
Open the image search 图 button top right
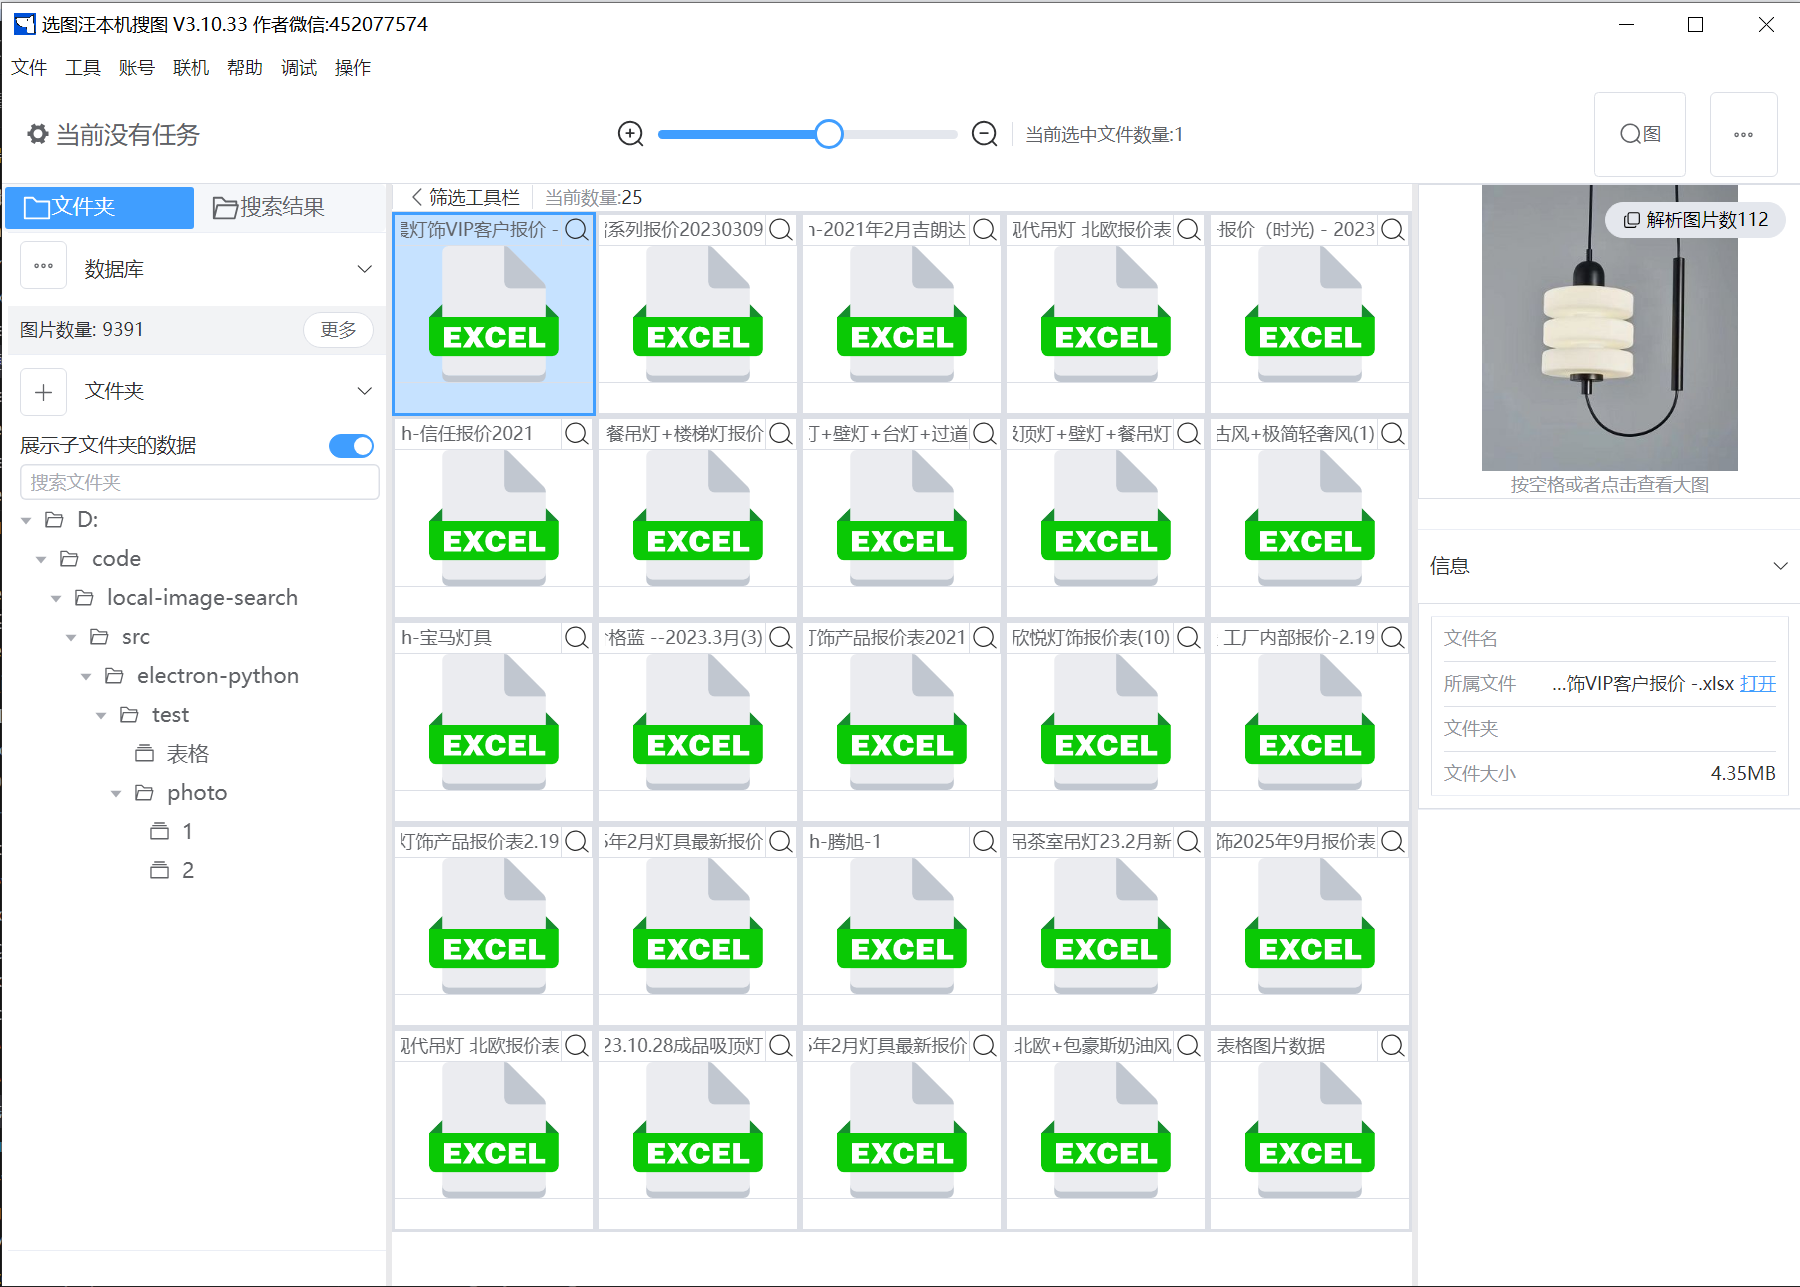pyautogui.click(x=1639, y=134)
